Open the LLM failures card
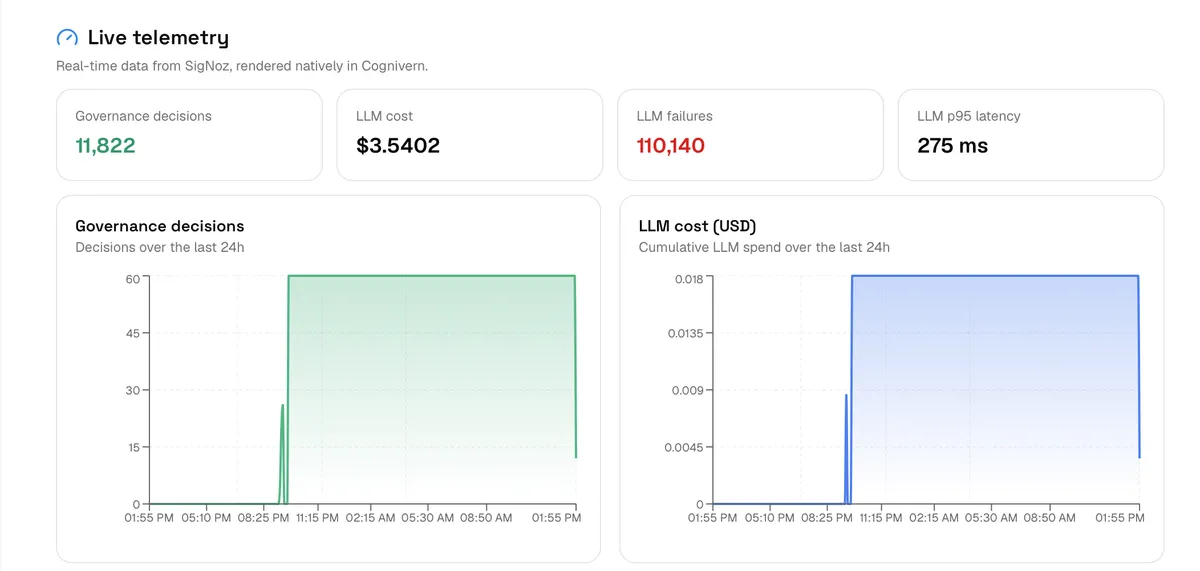The height and width of the screenshot is (571, 1200). tap(751, 135)
